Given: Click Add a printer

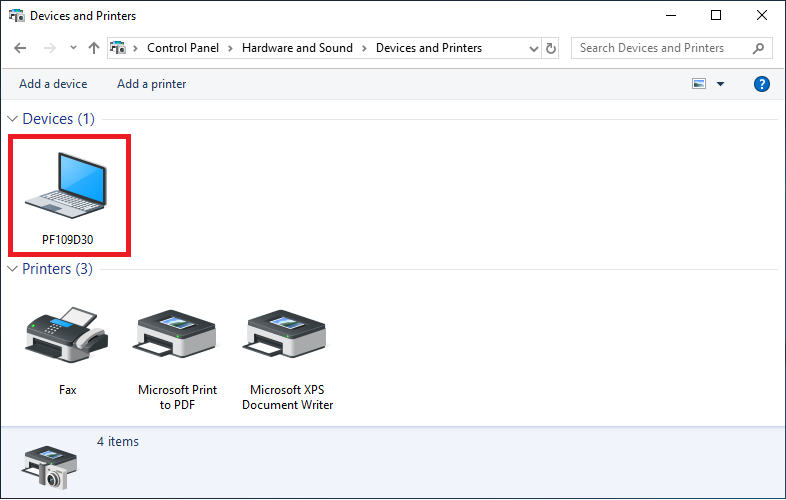Looking at the screenshot, I should (x=152, y=84).
